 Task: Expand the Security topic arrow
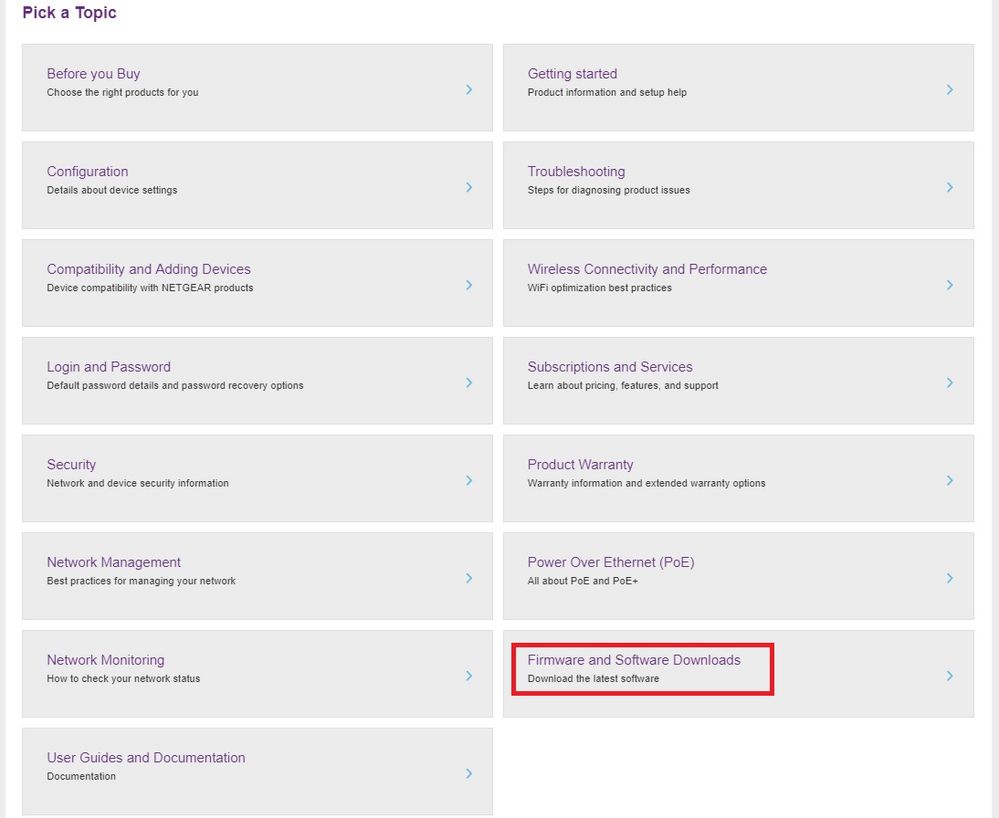click(x=468, y=480)
